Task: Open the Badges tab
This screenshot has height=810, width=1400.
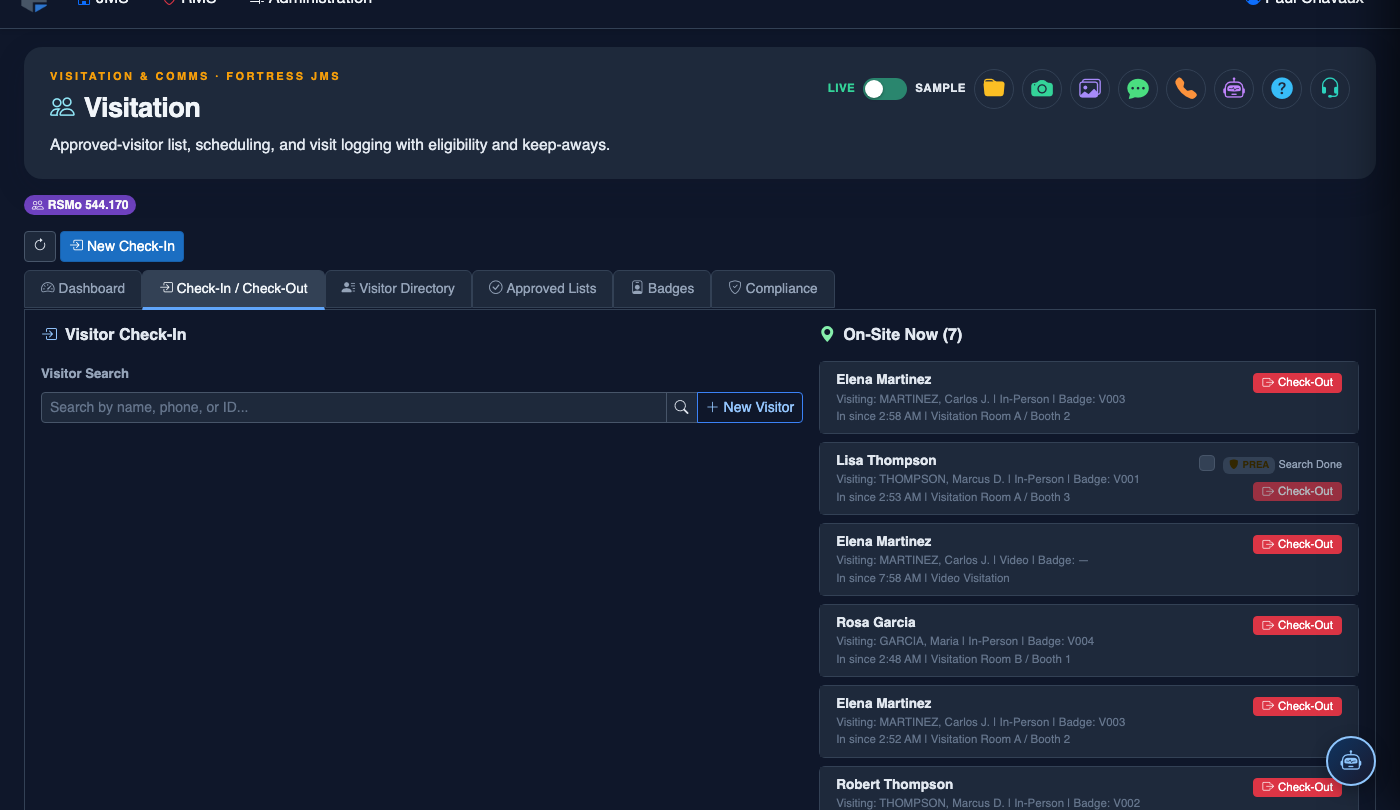Action: click(662, 288)
